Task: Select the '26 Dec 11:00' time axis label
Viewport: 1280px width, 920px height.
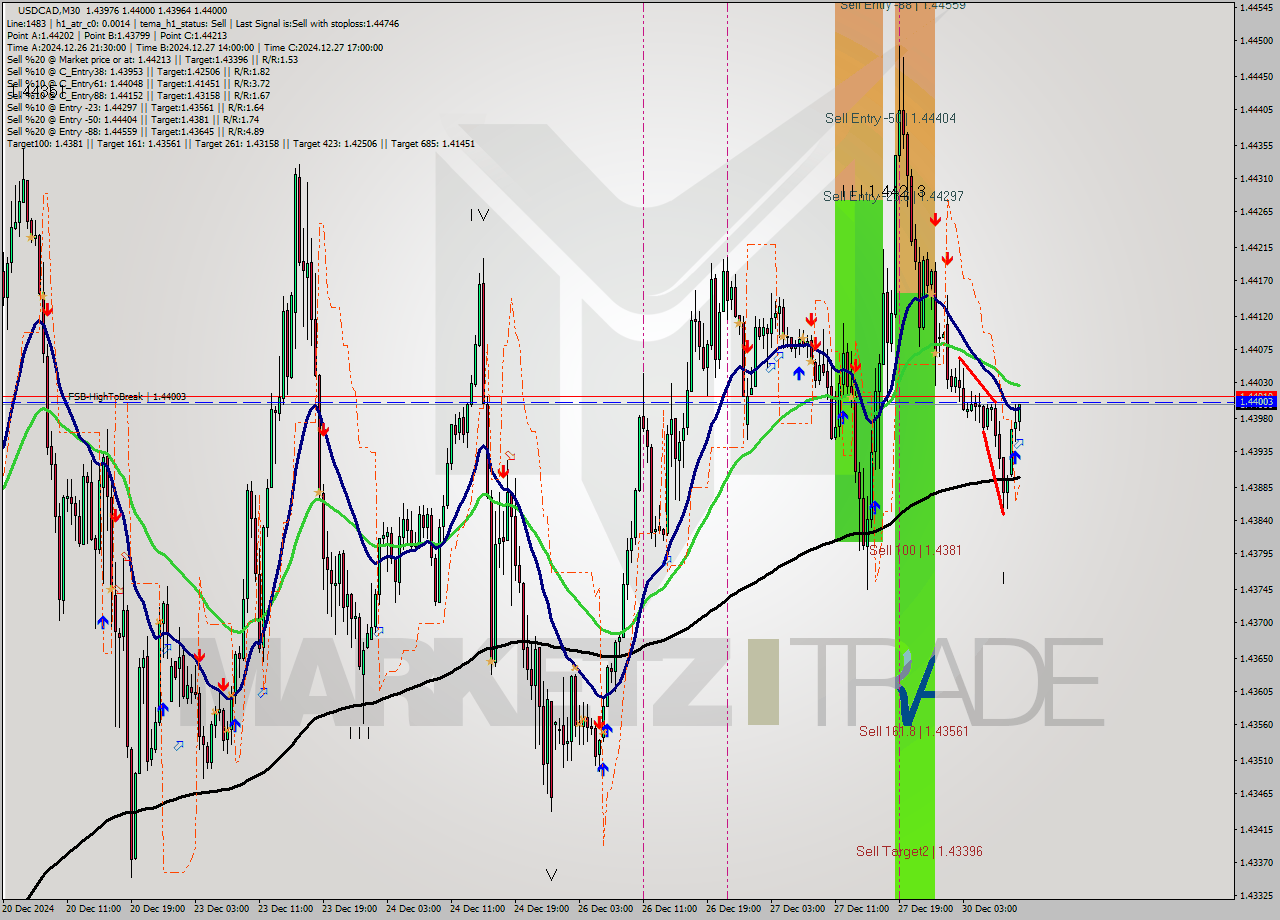Action: (x=670, y=909)
